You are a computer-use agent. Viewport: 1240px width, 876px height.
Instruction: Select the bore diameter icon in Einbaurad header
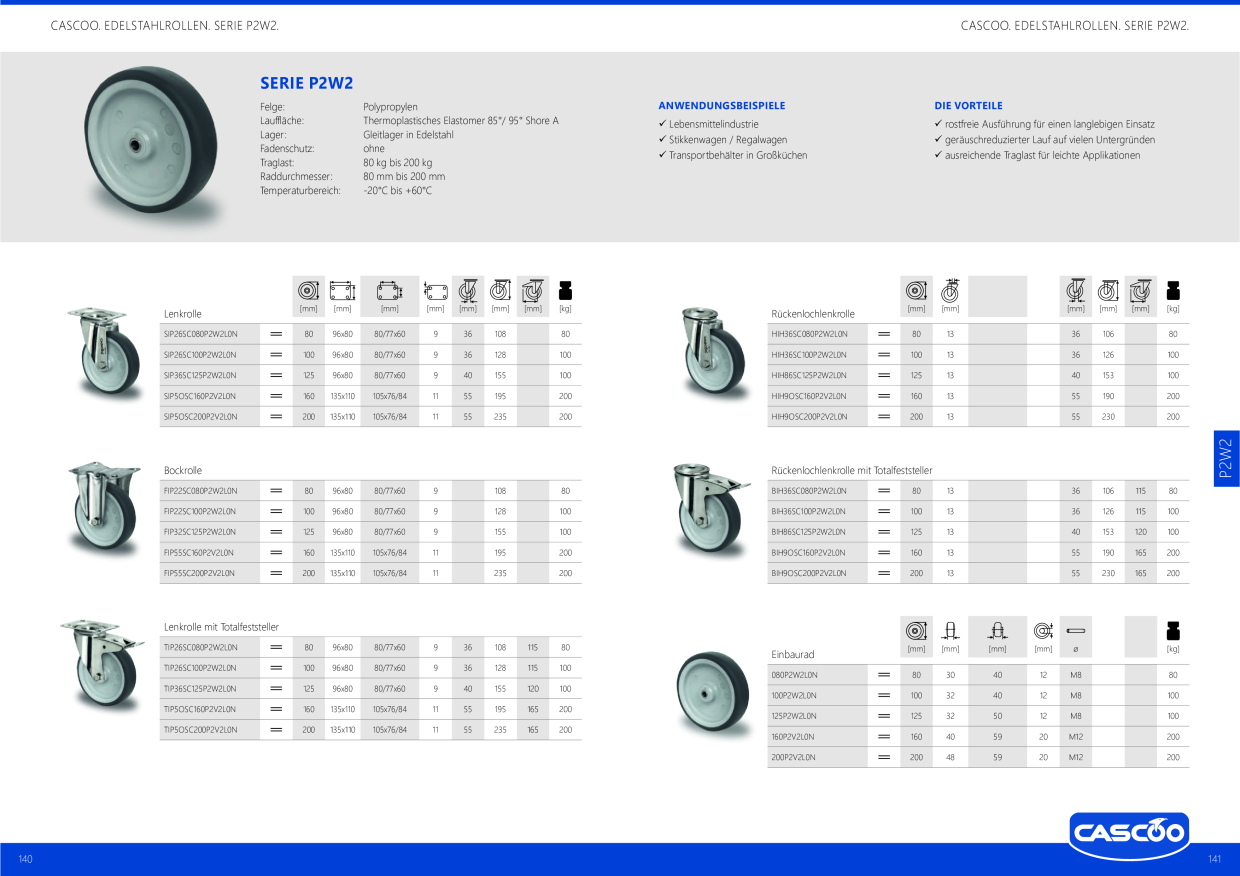point(1043,630)
